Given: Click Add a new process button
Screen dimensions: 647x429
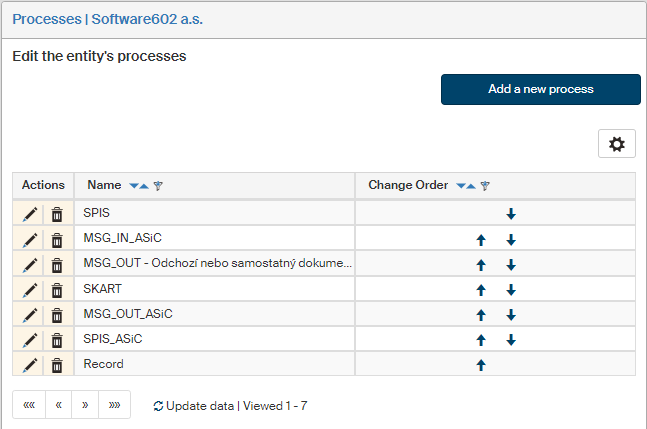Looking at the screenshot, I should click(540, 89).
